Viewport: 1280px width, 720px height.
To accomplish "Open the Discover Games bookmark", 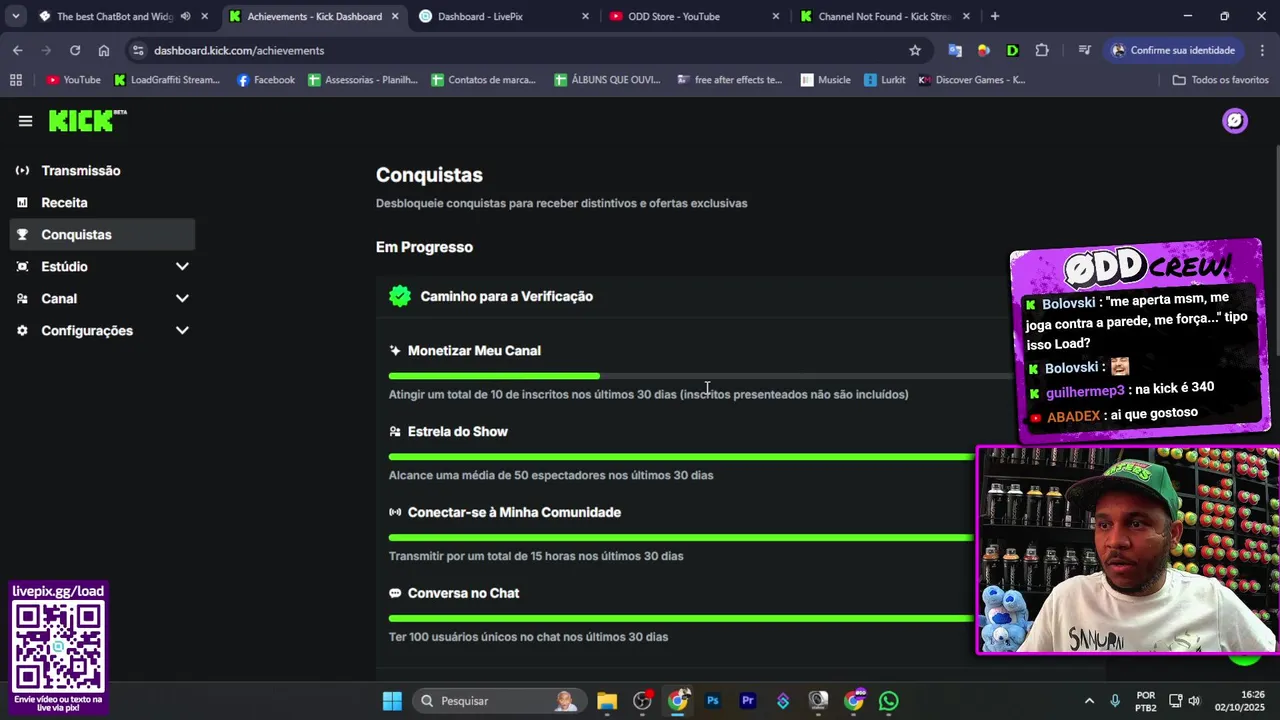I will pos(972,80).
